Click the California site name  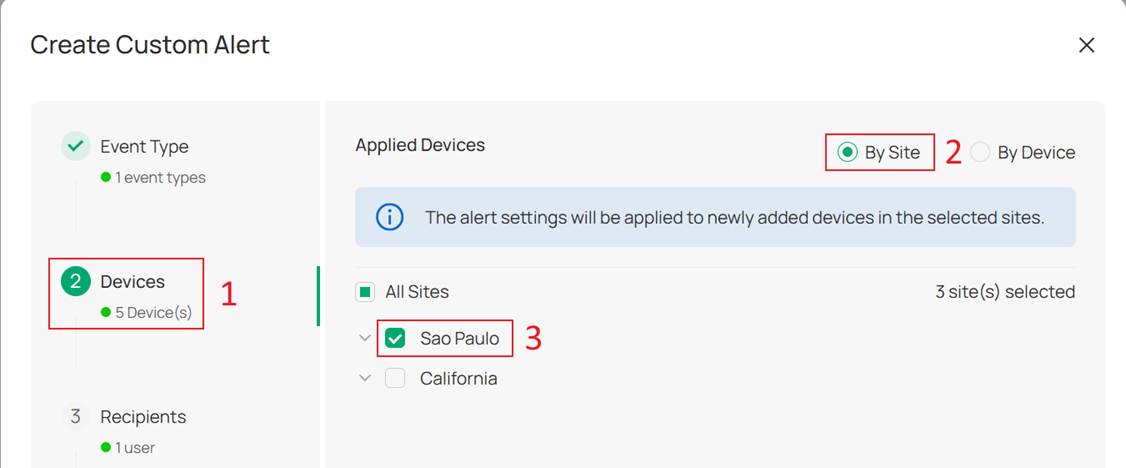point(458,378)
